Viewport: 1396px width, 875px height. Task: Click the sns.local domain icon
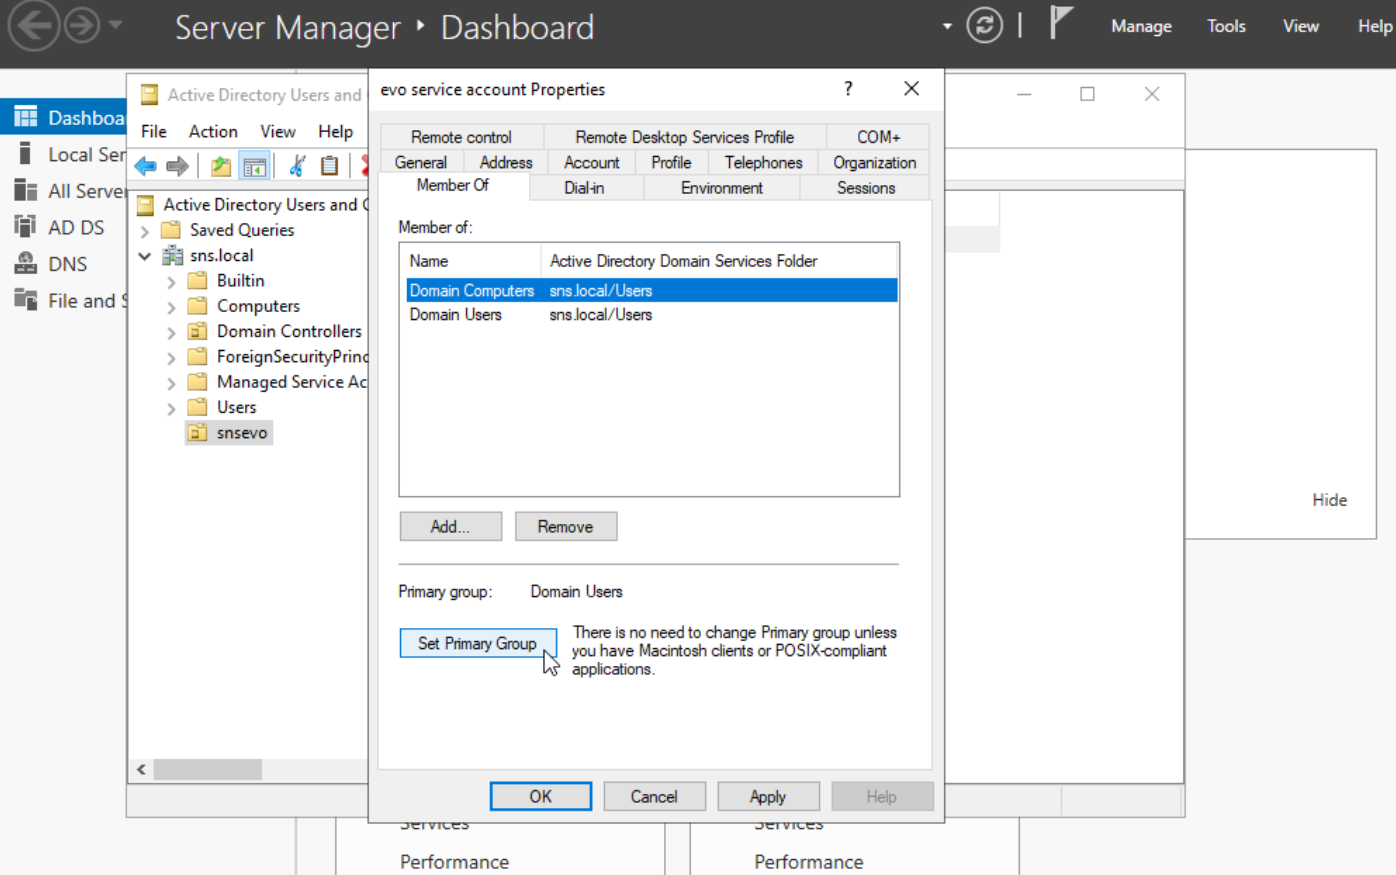[173, 255]
